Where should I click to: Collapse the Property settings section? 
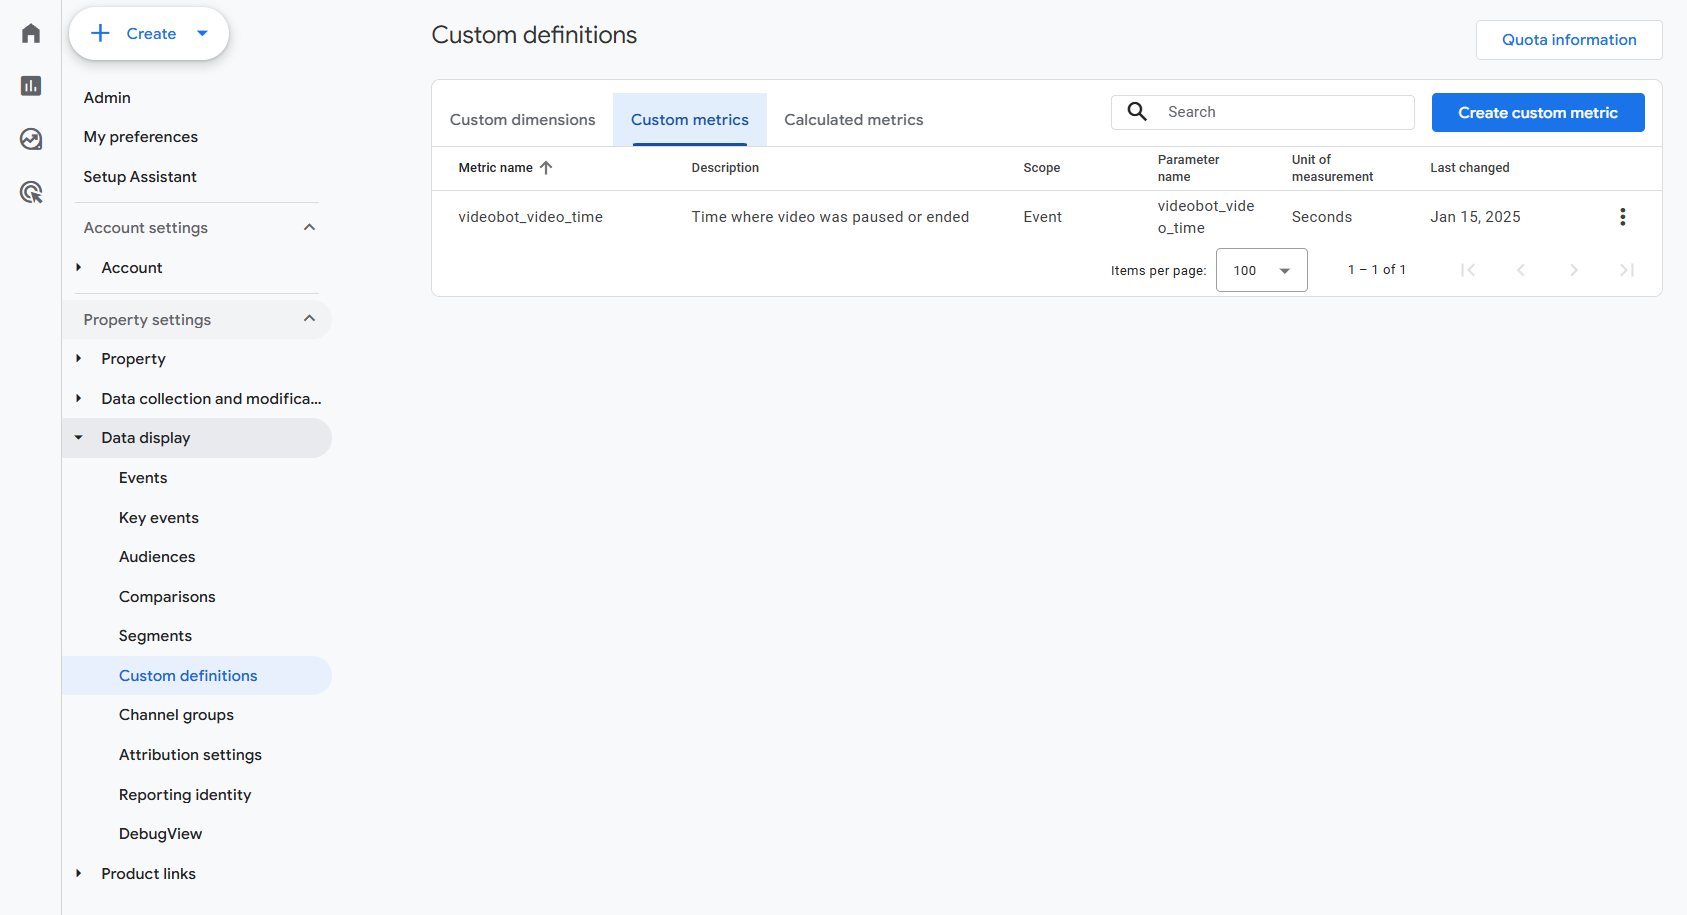[x=309, y=319]
